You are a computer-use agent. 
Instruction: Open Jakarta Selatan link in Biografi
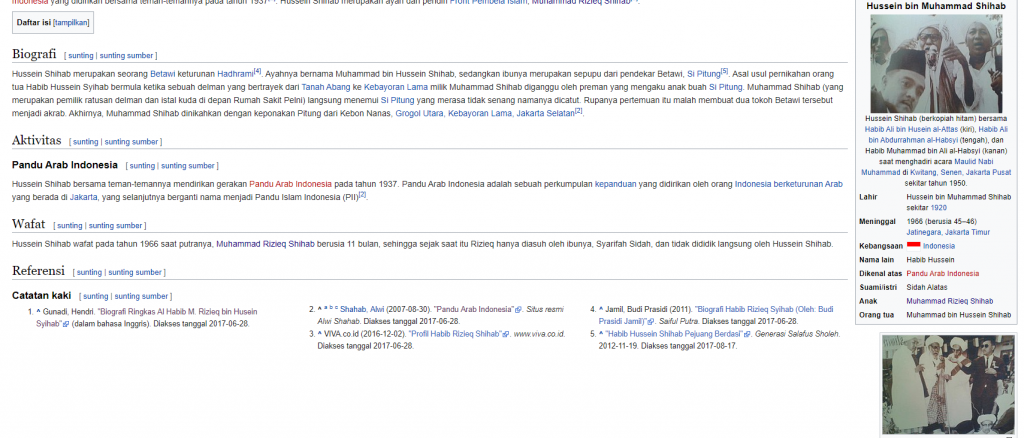[x=545, y=113]
